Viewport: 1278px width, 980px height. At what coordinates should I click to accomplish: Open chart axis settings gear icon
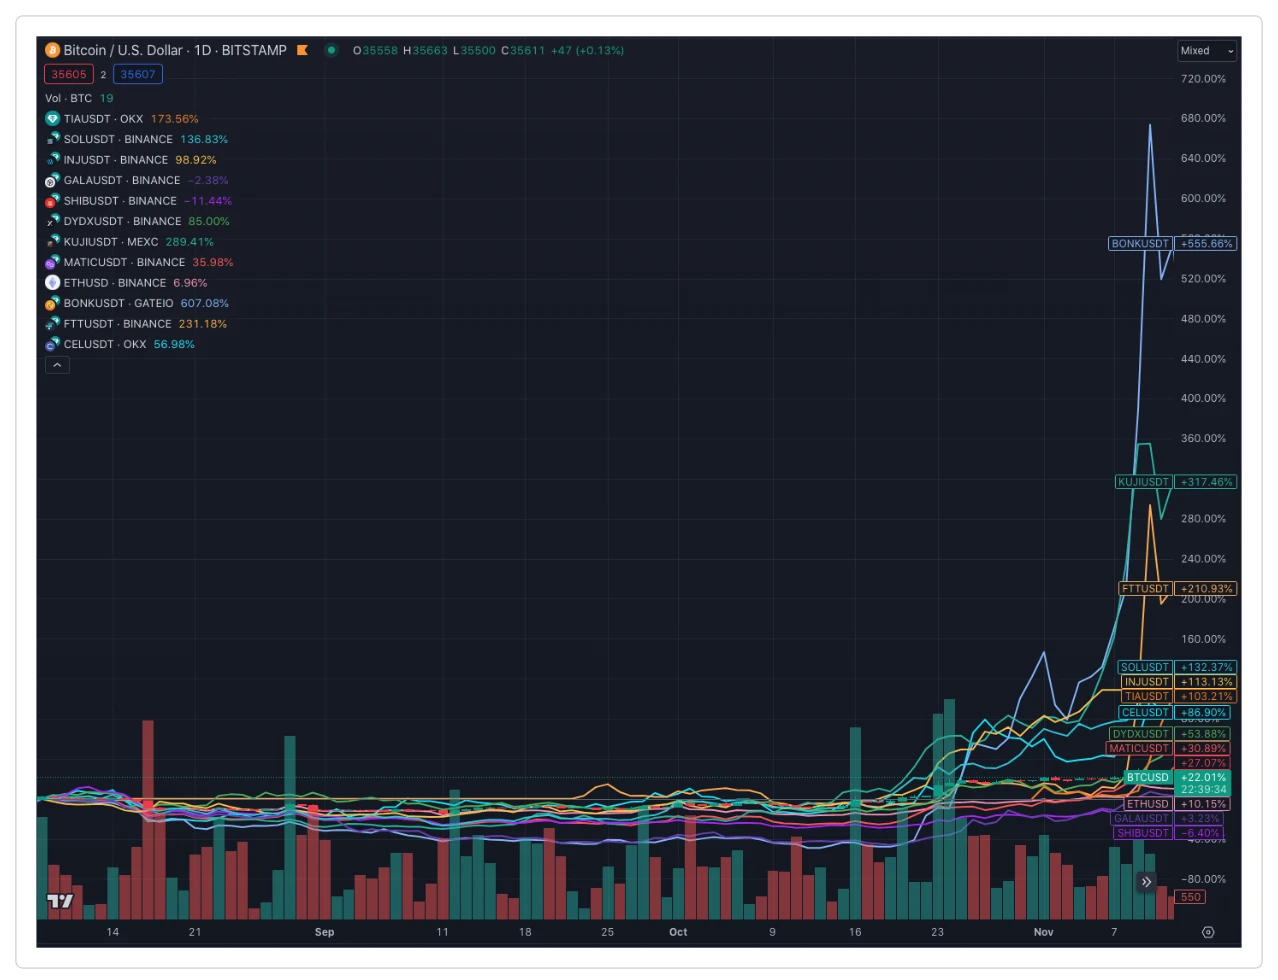pos(1208,932)
